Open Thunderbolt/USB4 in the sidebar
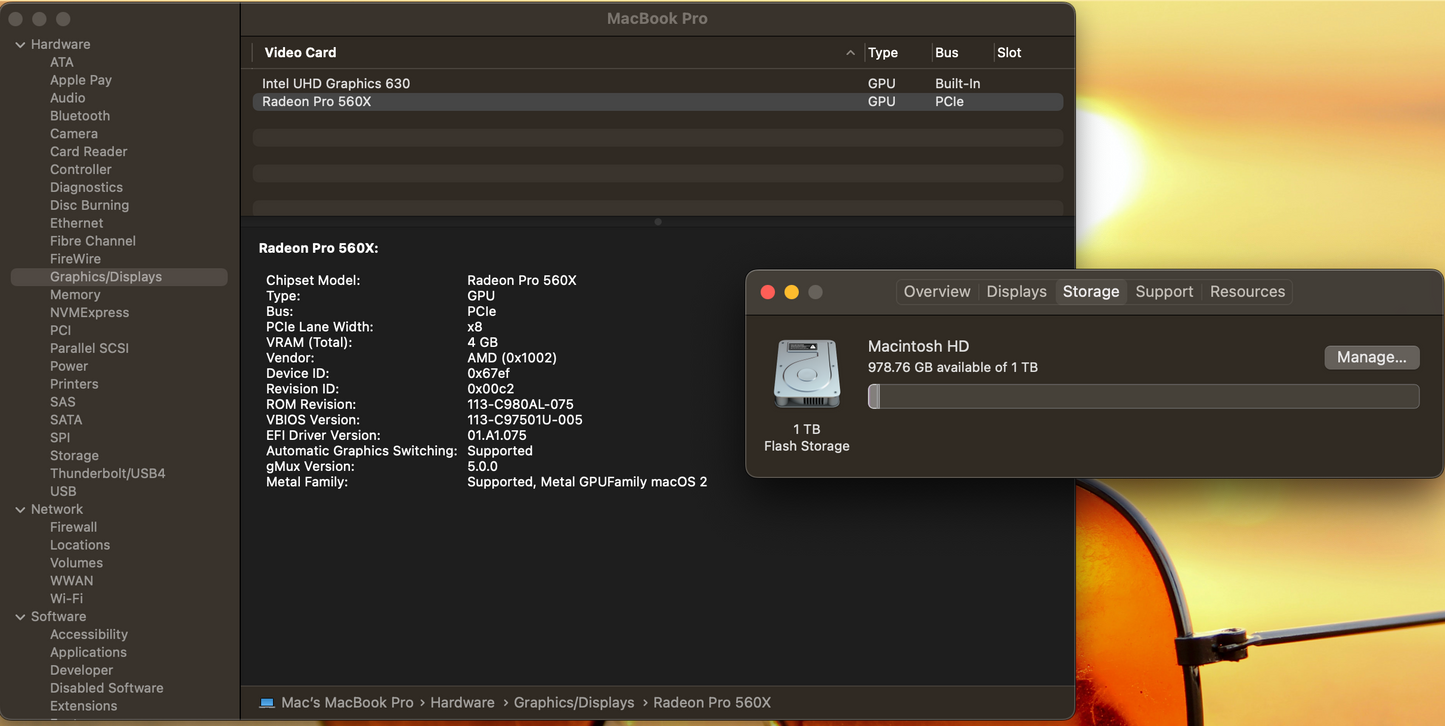The image size is (1445, 726). tap(107, 474)
